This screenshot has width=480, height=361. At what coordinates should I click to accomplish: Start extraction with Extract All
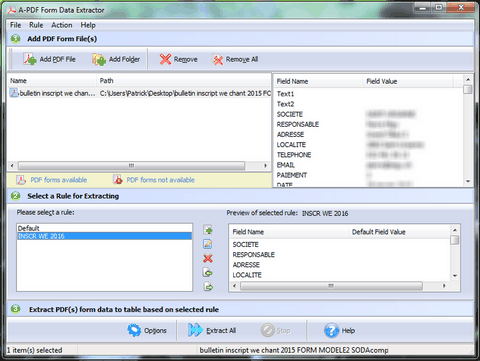pyautogui.click(x=212, y=330)
